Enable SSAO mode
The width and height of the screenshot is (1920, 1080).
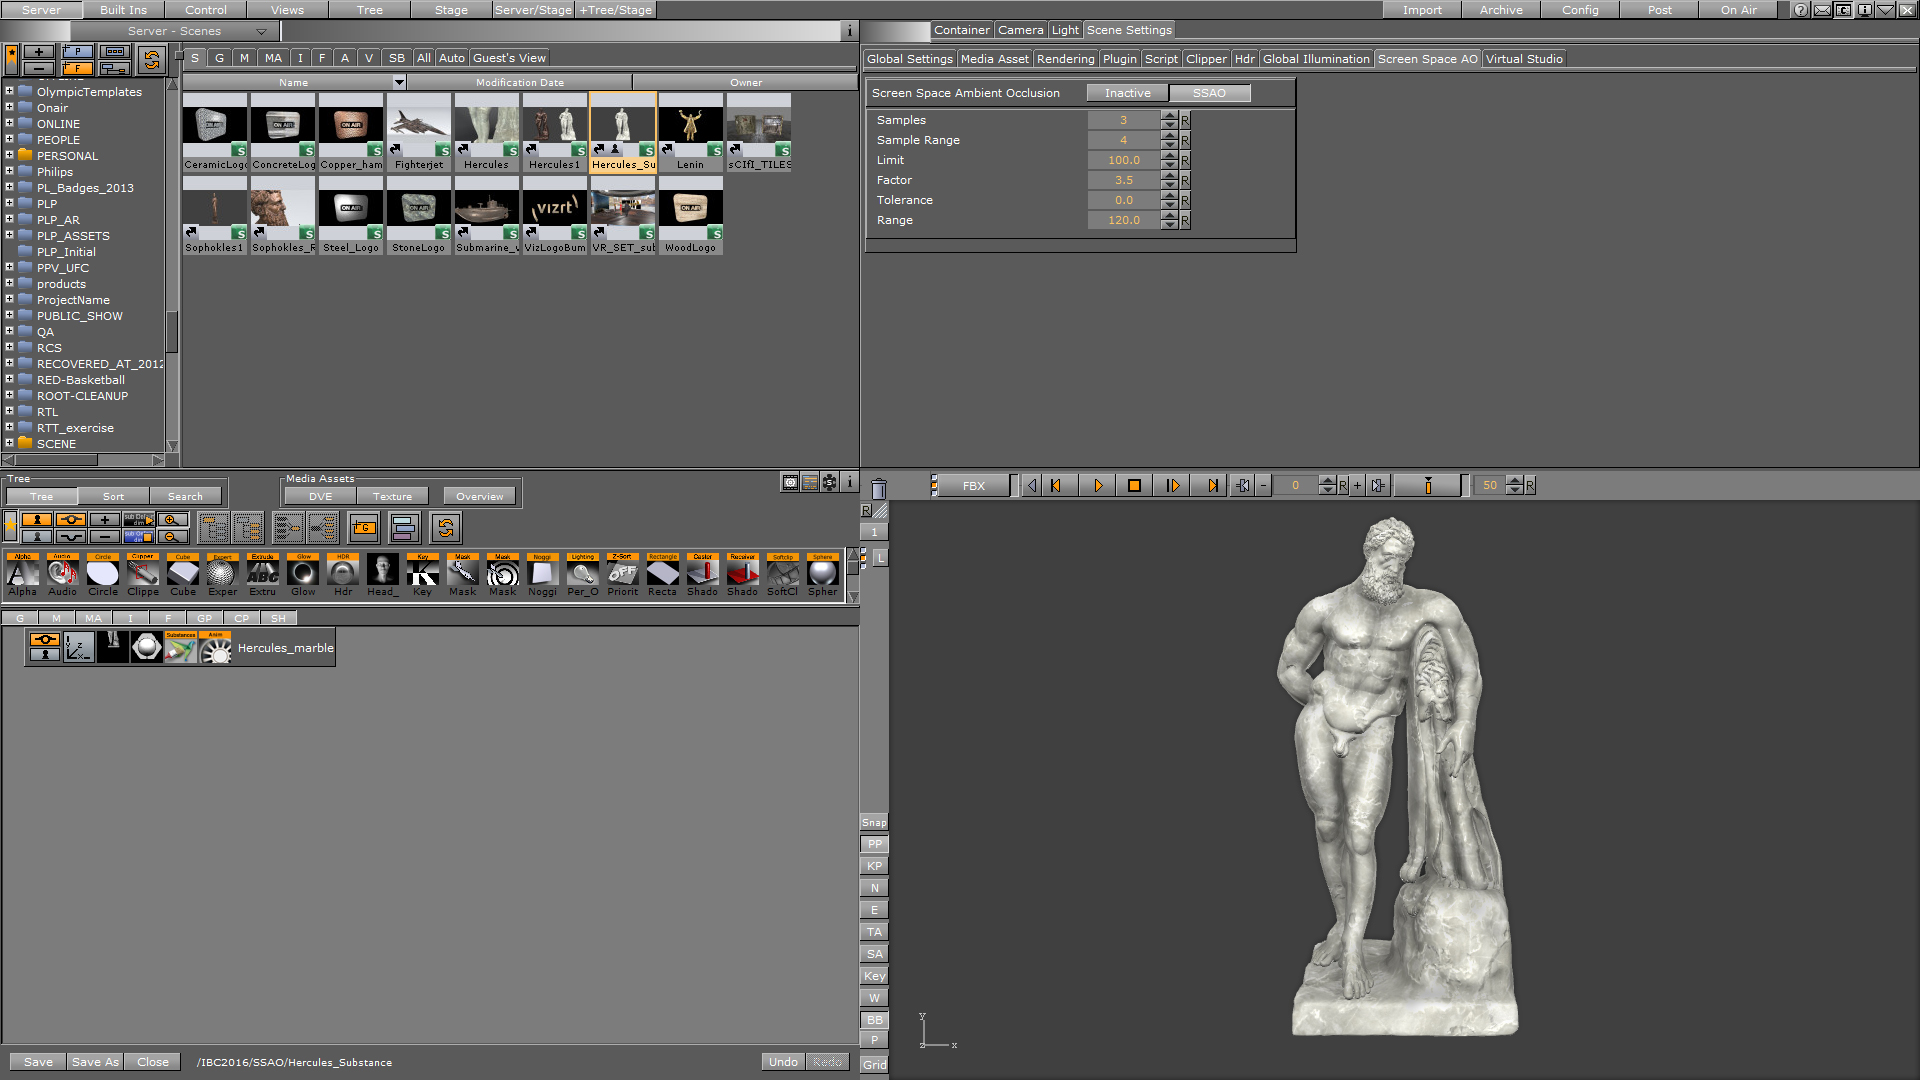1209,93
